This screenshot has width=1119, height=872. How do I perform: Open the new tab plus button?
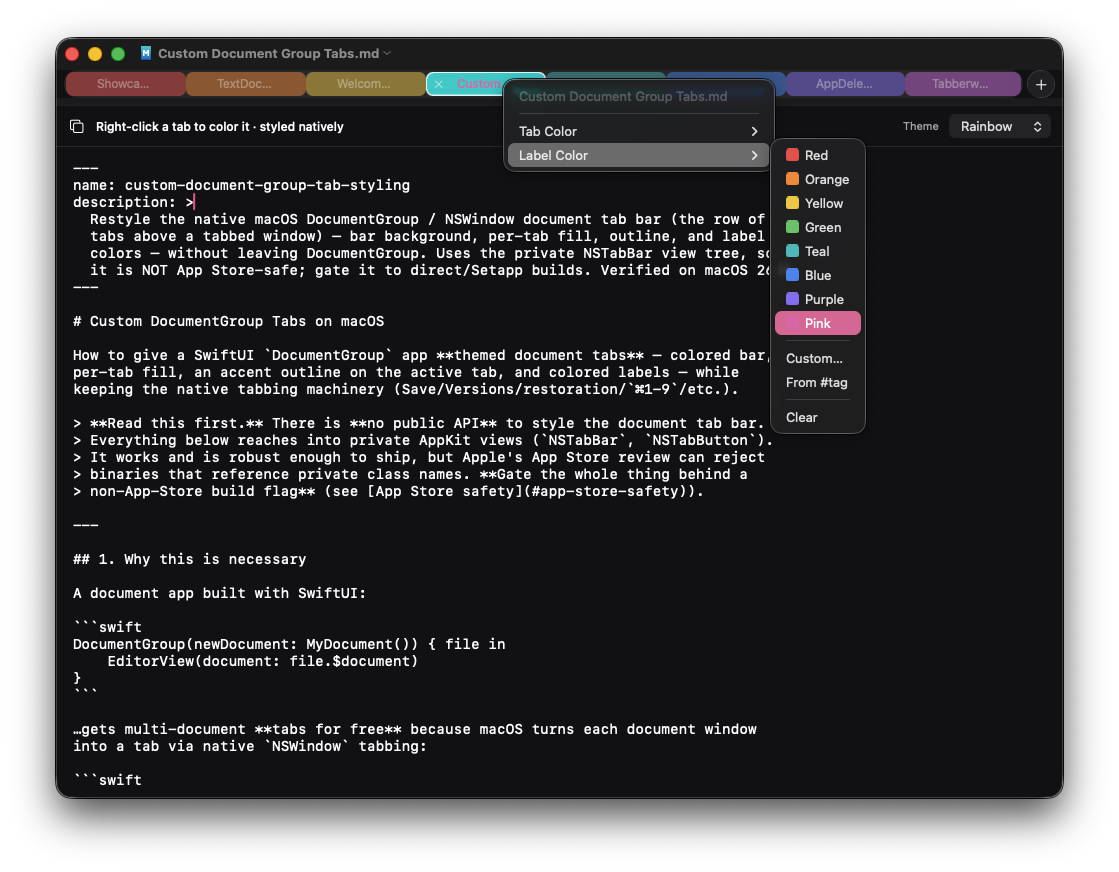(1040, 84)
